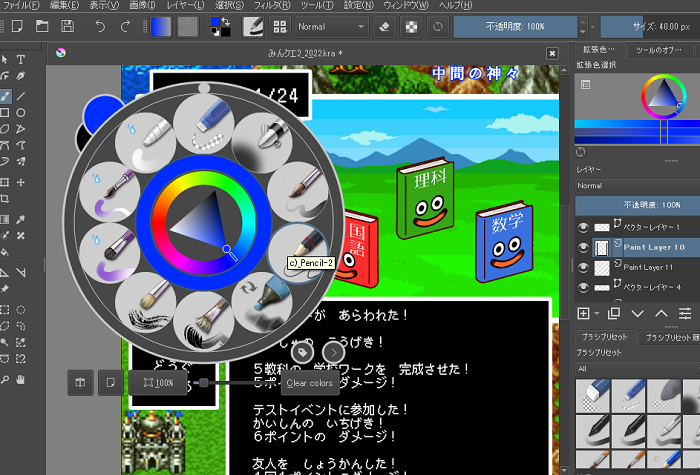Image resolution: width=700 pixels, height=475 pixels.
Task: Click the Undo arrow in the toolbar
Action: (101, 25)
